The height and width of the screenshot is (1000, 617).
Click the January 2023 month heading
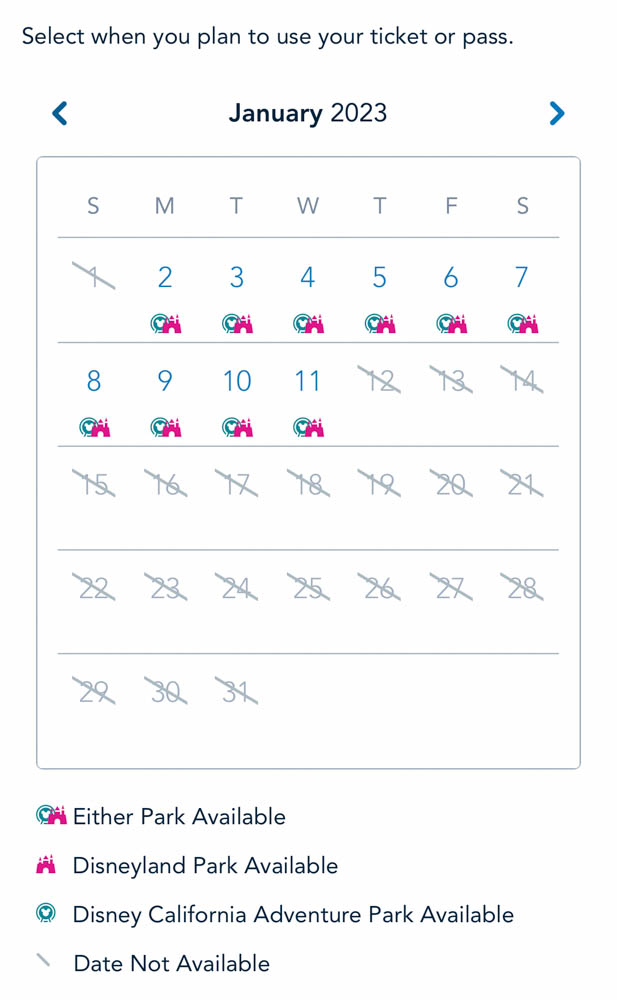point(307,113)
